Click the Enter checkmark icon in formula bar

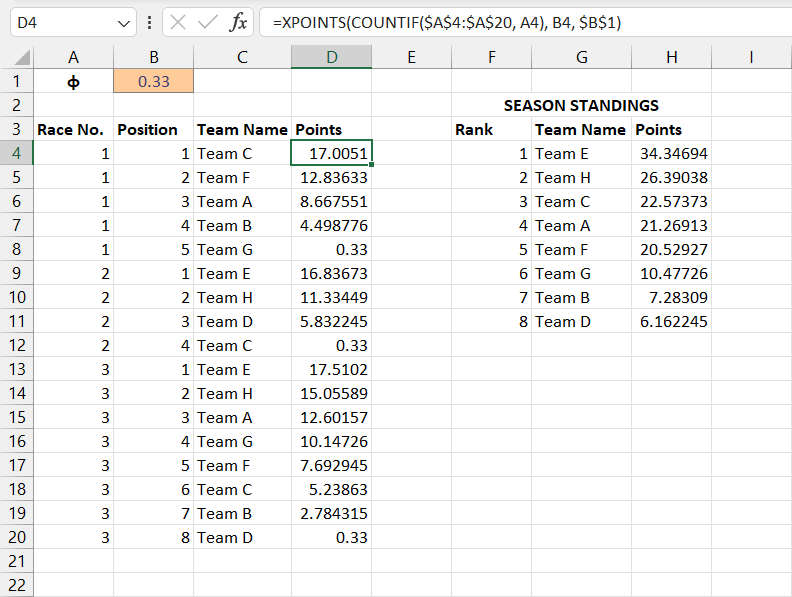[207, 22]
